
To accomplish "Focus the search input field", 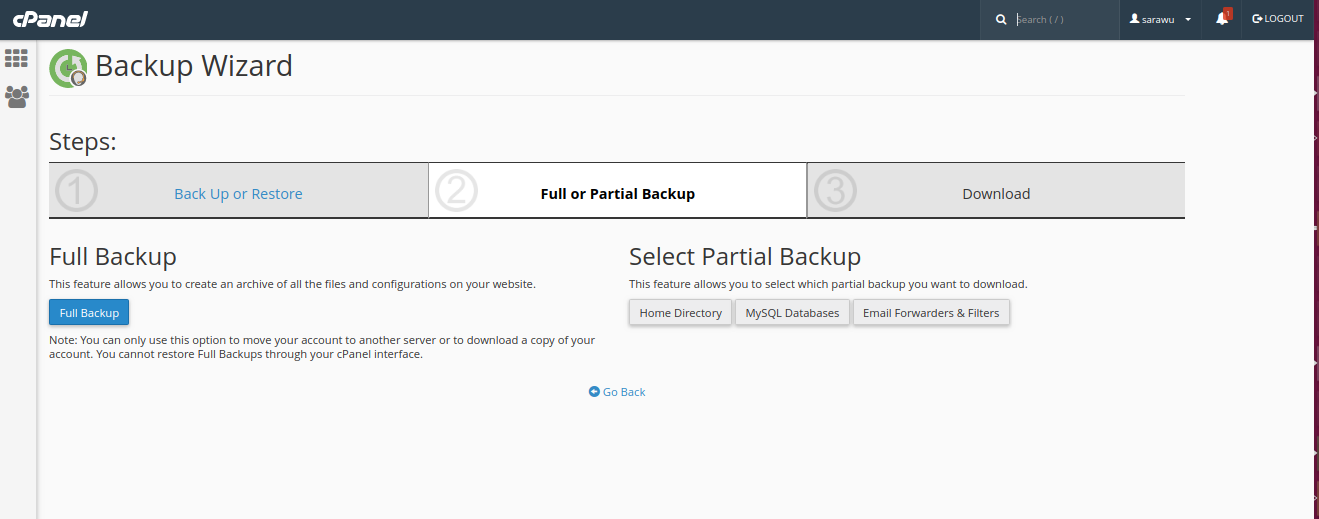I will pyautogui.click(x=1062, y=19).
